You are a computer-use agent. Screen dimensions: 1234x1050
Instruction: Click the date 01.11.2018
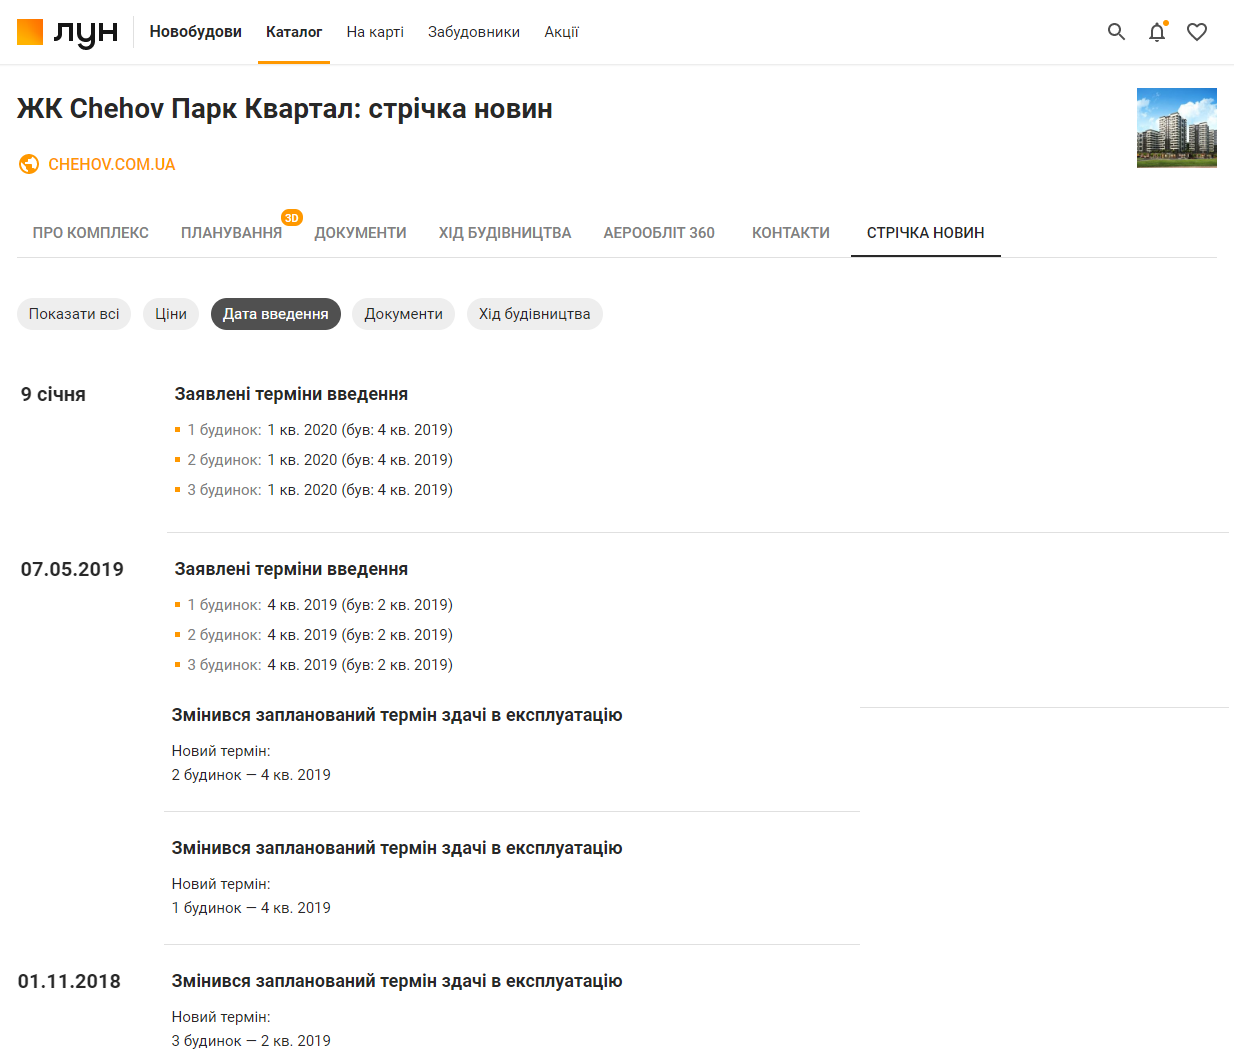click(69, 981)
